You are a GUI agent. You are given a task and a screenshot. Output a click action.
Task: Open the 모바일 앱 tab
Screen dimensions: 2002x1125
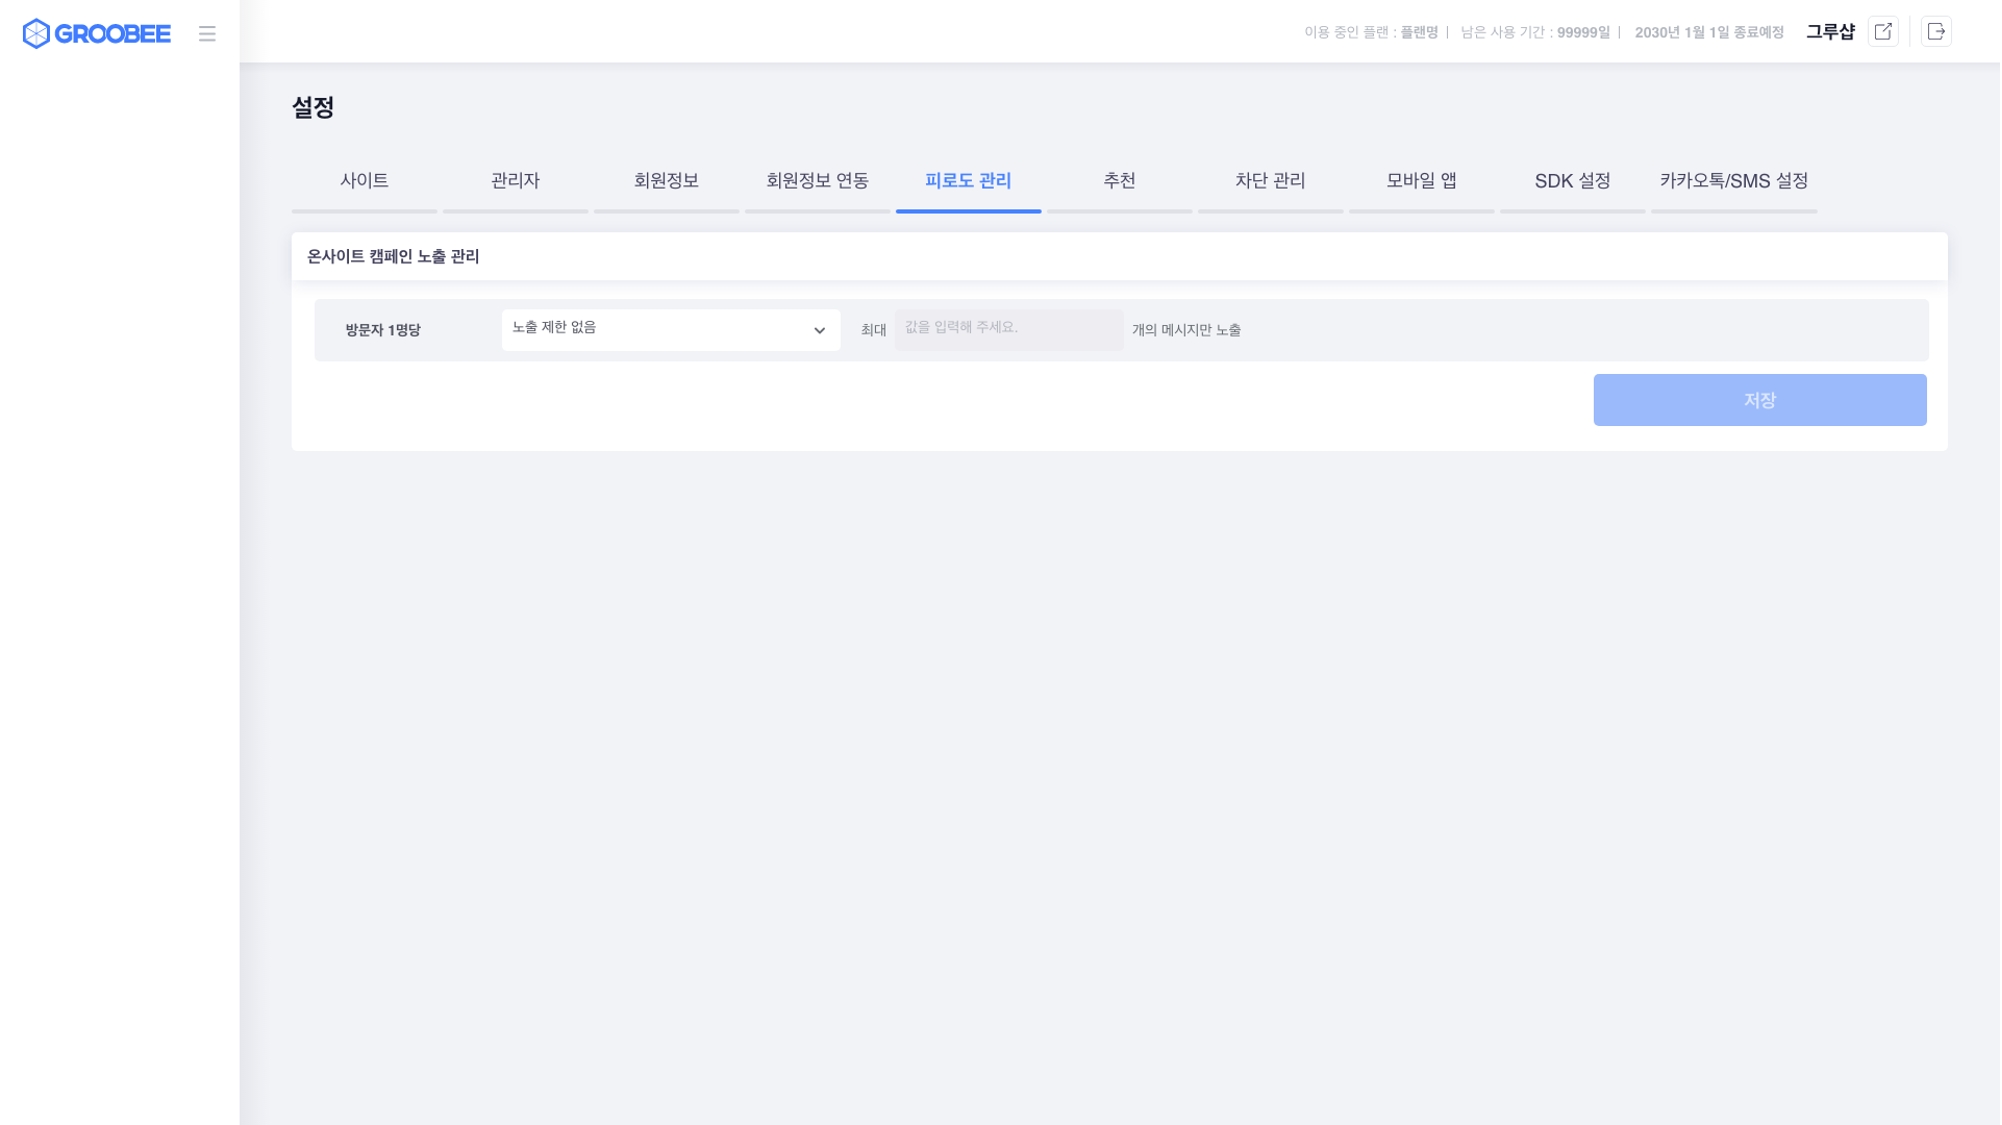coord(1421,181)
